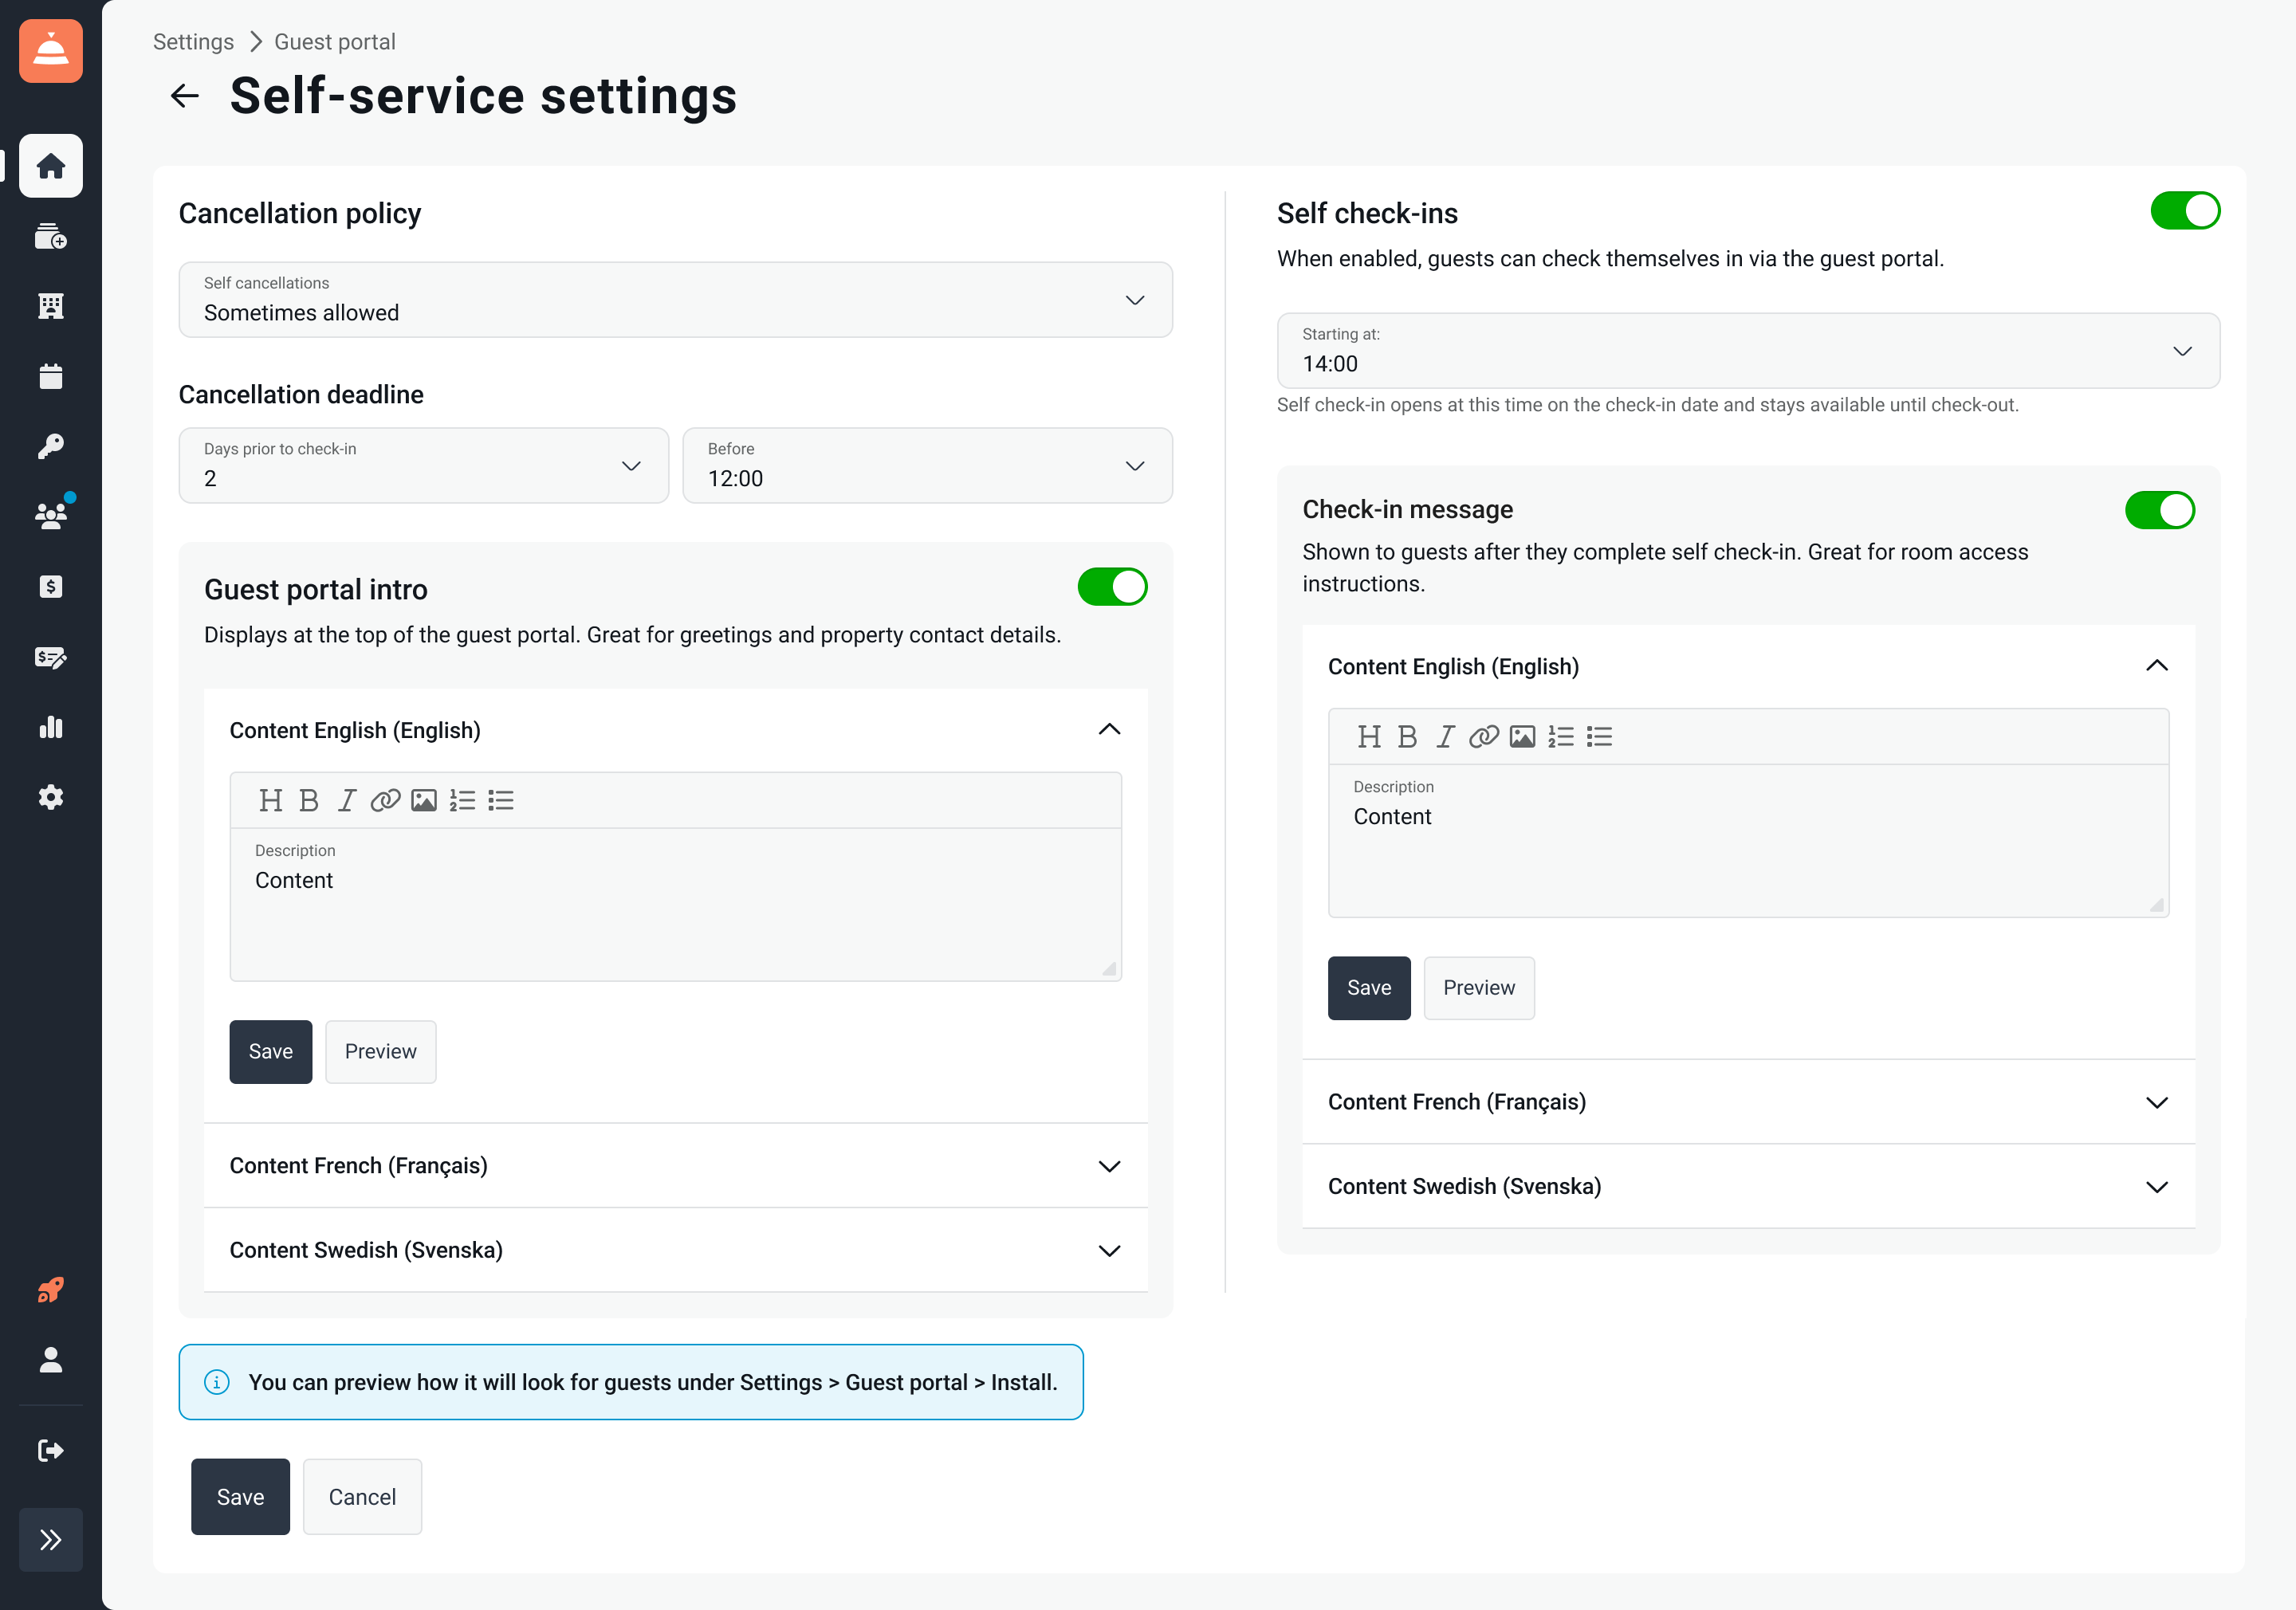This screenshot has width=2296, height=1610.
Task: Click the rocket icon in sidebar
Action: (x=51, y=1290)
